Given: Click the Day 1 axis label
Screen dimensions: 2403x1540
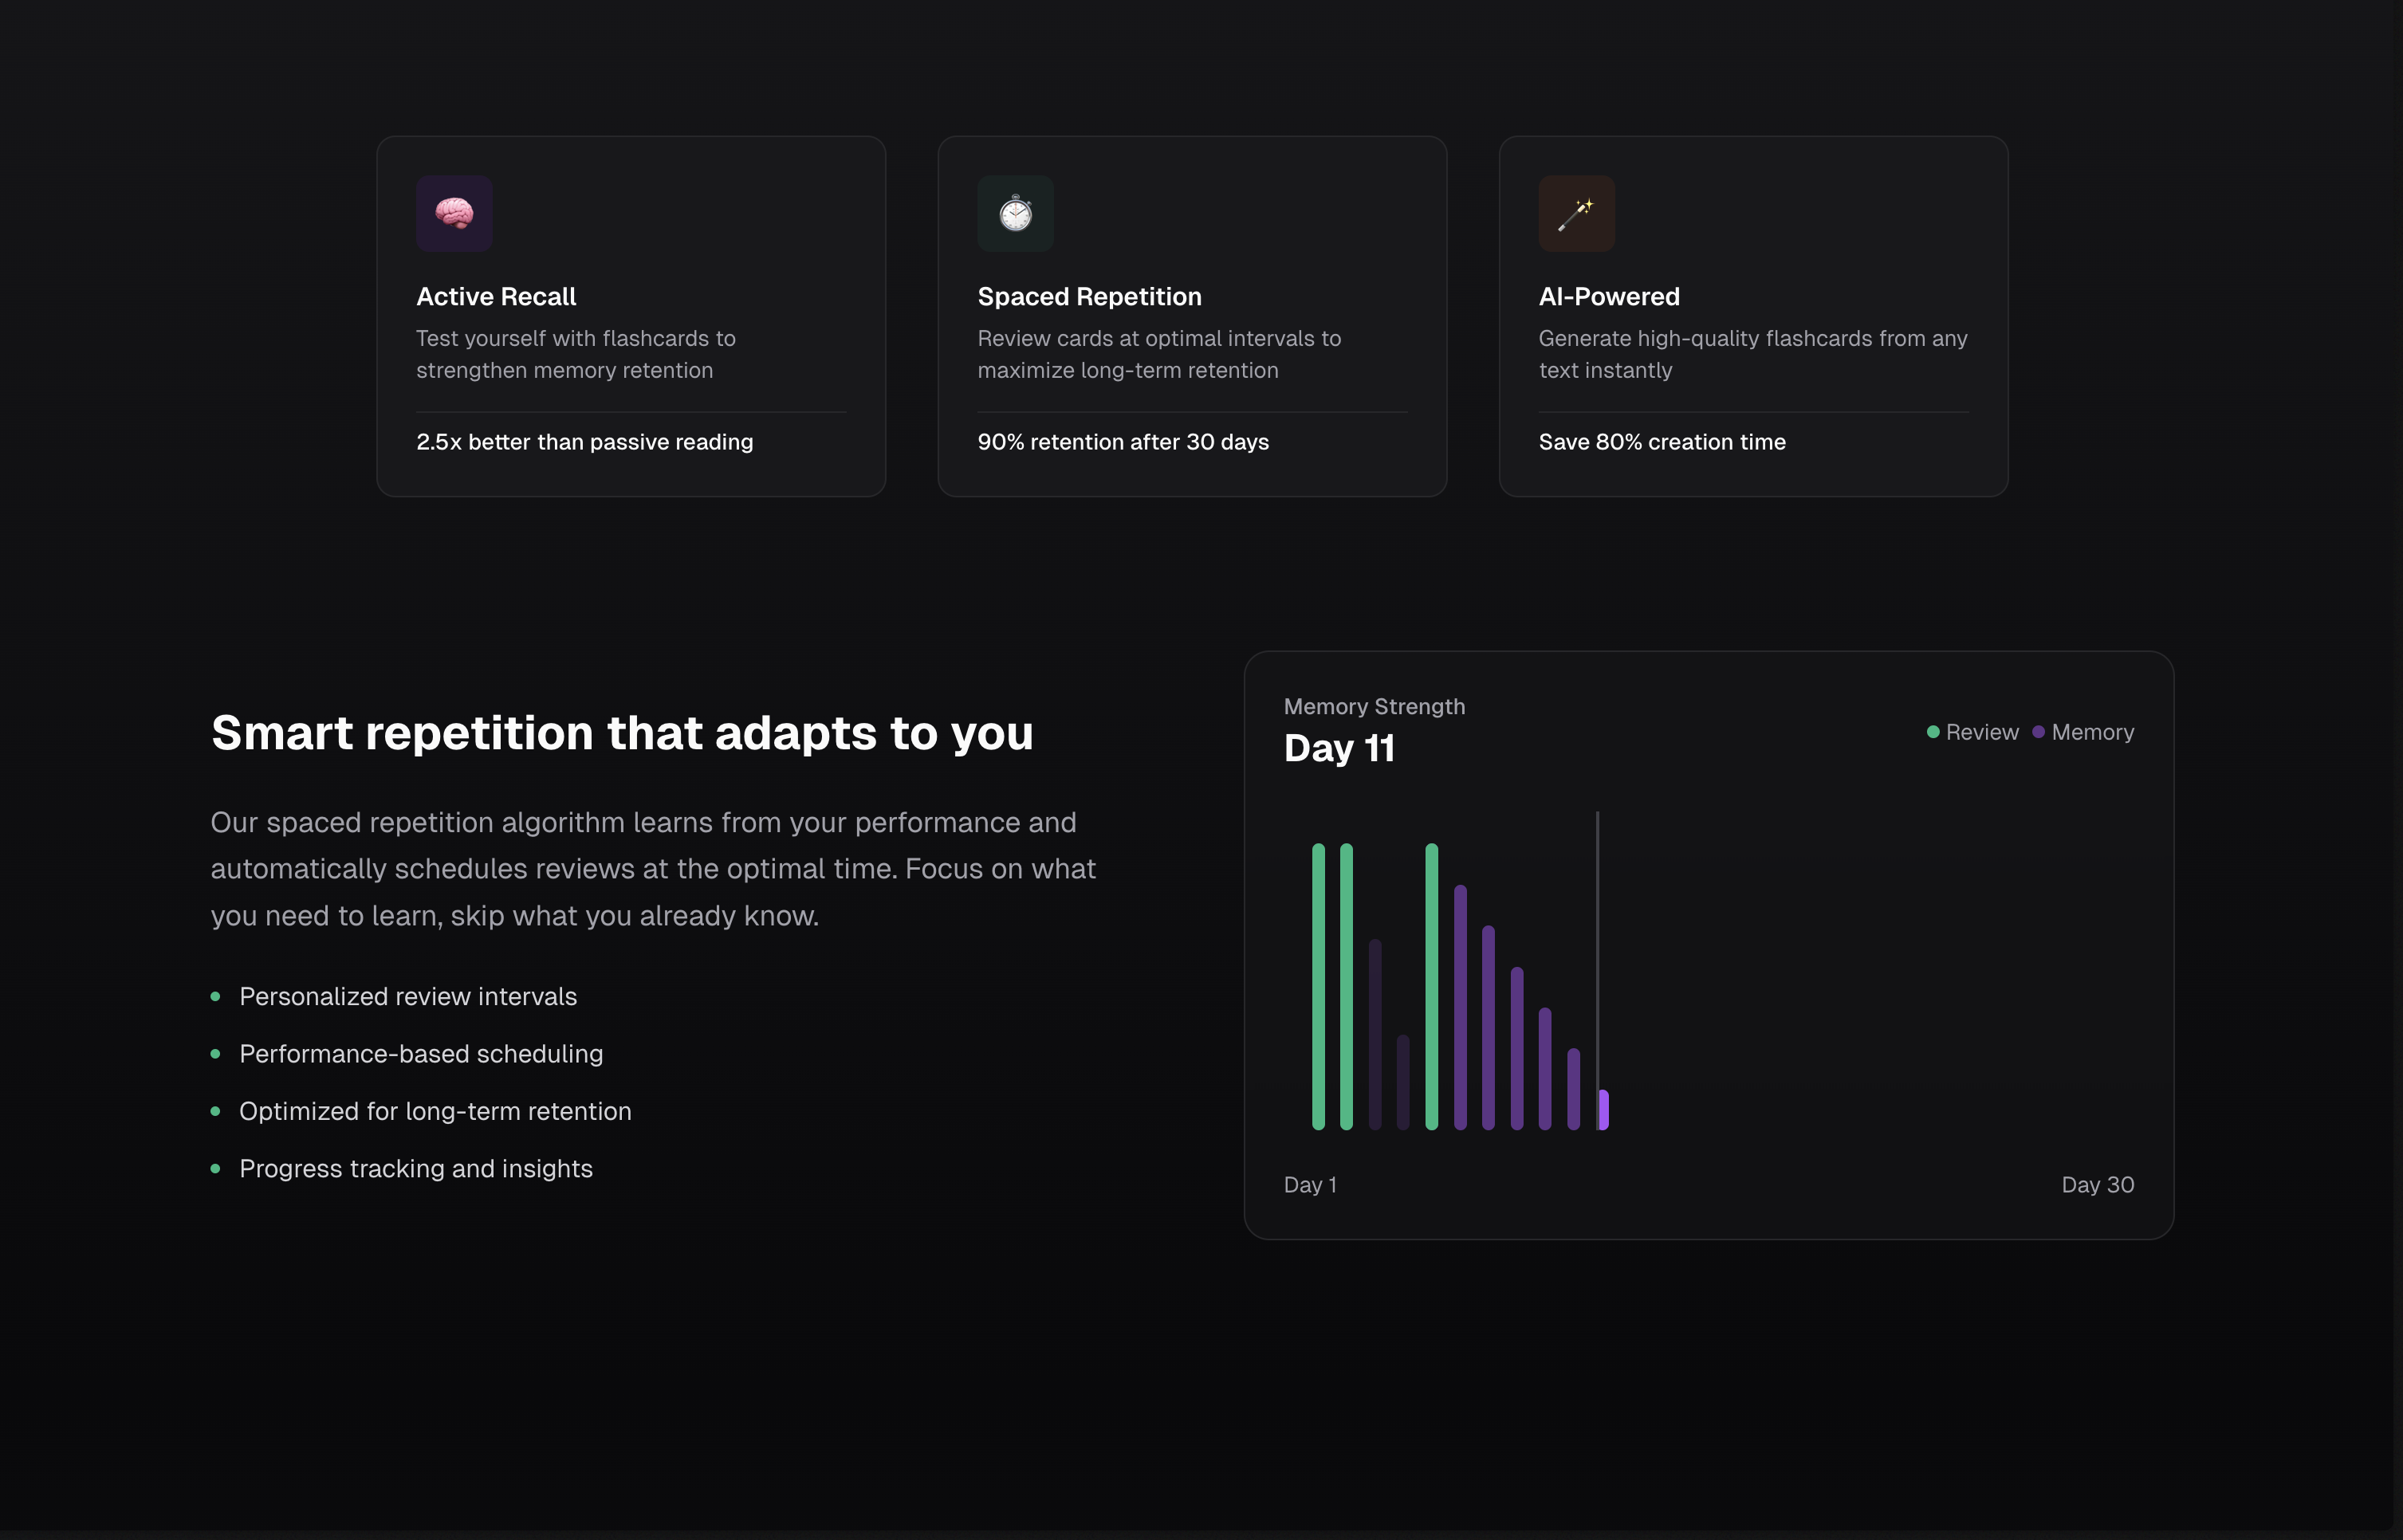Looking at the screenshot, I should [1310, 1184].
